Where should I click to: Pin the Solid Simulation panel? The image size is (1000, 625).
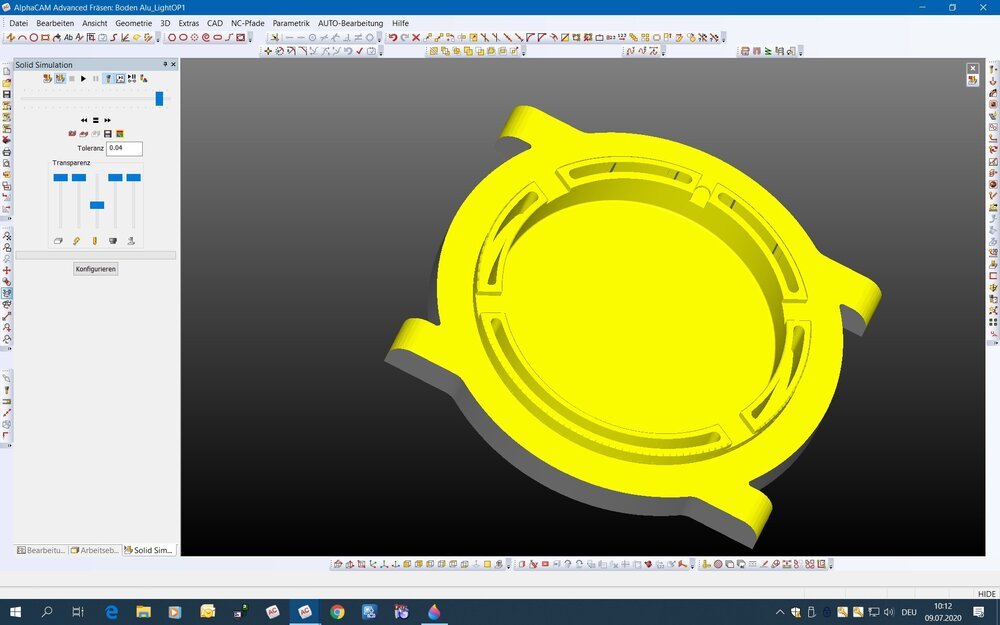(x=165, y=65)
